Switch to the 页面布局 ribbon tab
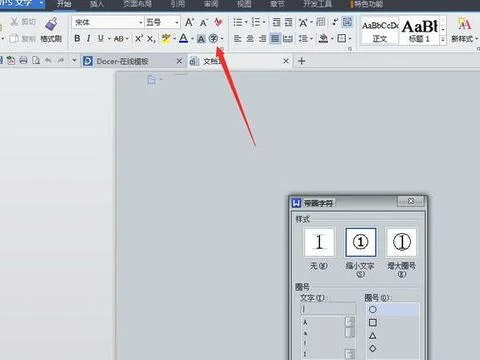 137,4
